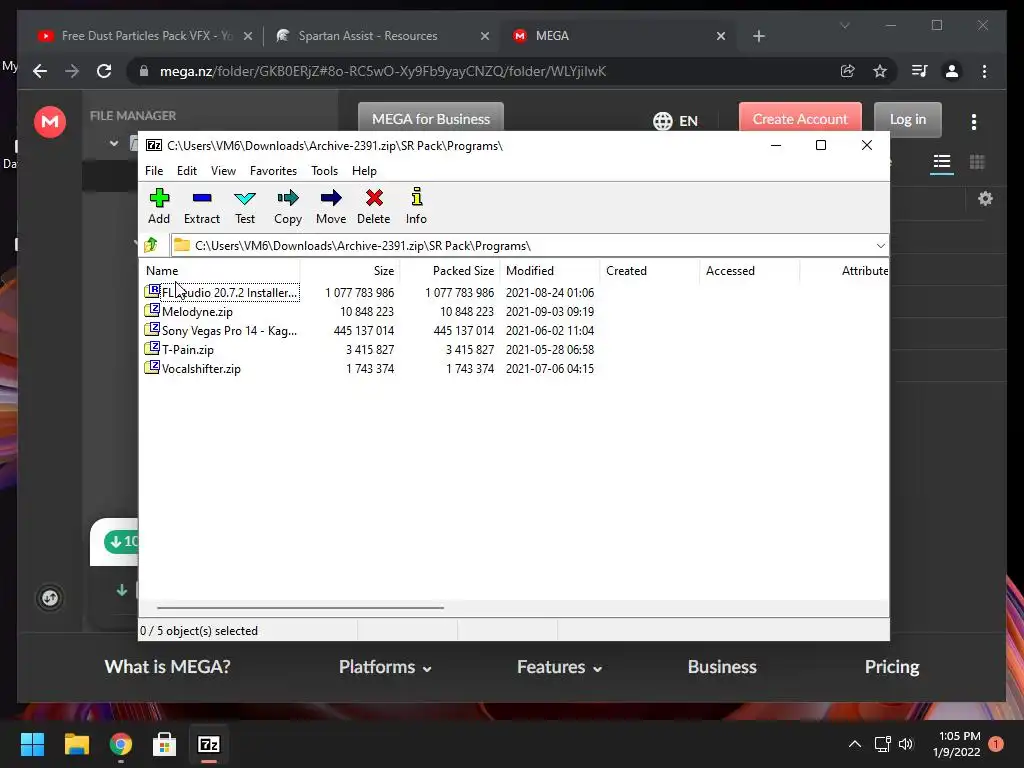Go up one folder level in 7-Zip
Image resolution: width=1024 pixels, height=768 pixels.
(x=152, y=245)
